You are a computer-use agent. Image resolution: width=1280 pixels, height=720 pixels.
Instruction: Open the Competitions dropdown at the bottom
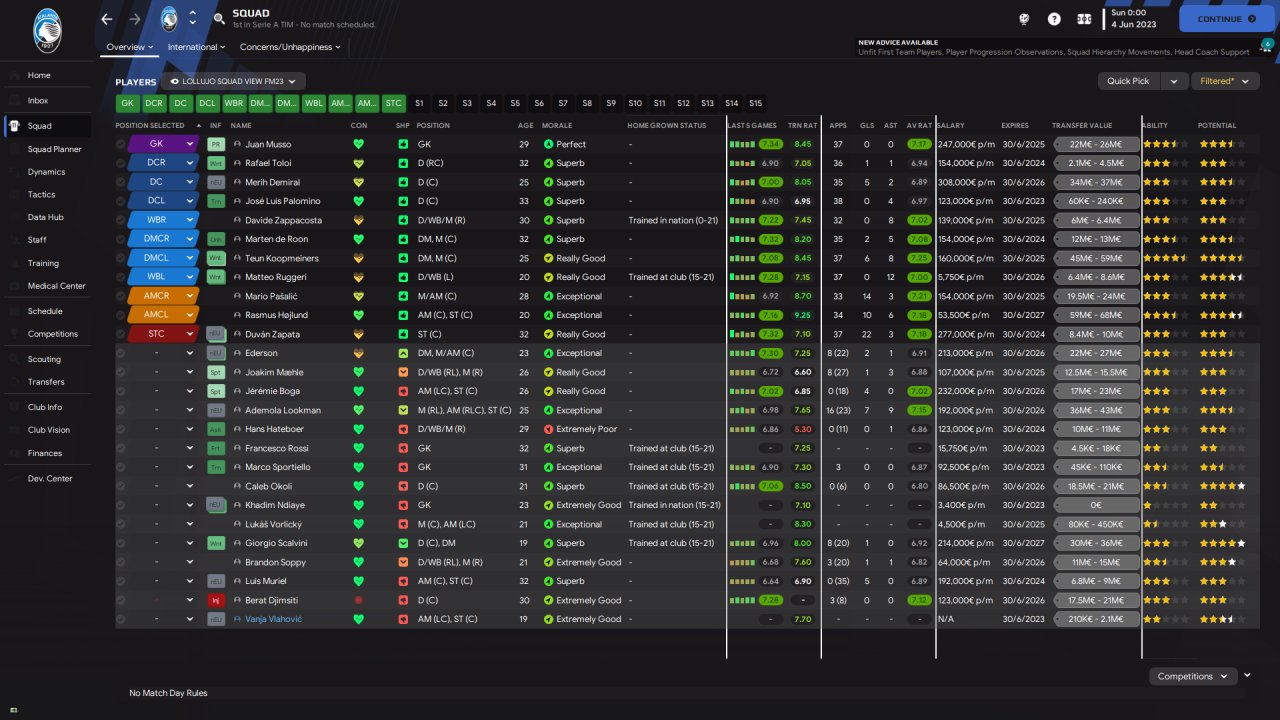pyautogui.click(x=1192, y=676)
